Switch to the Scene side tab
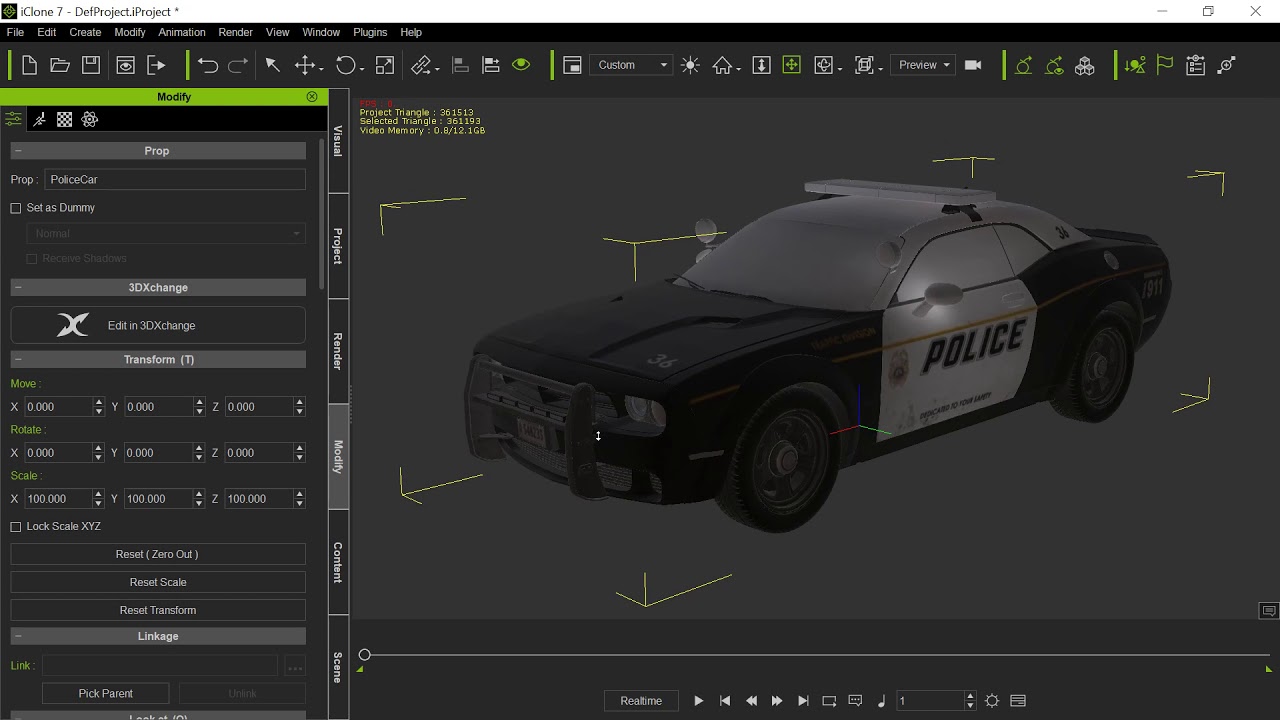 click(338, 667)
